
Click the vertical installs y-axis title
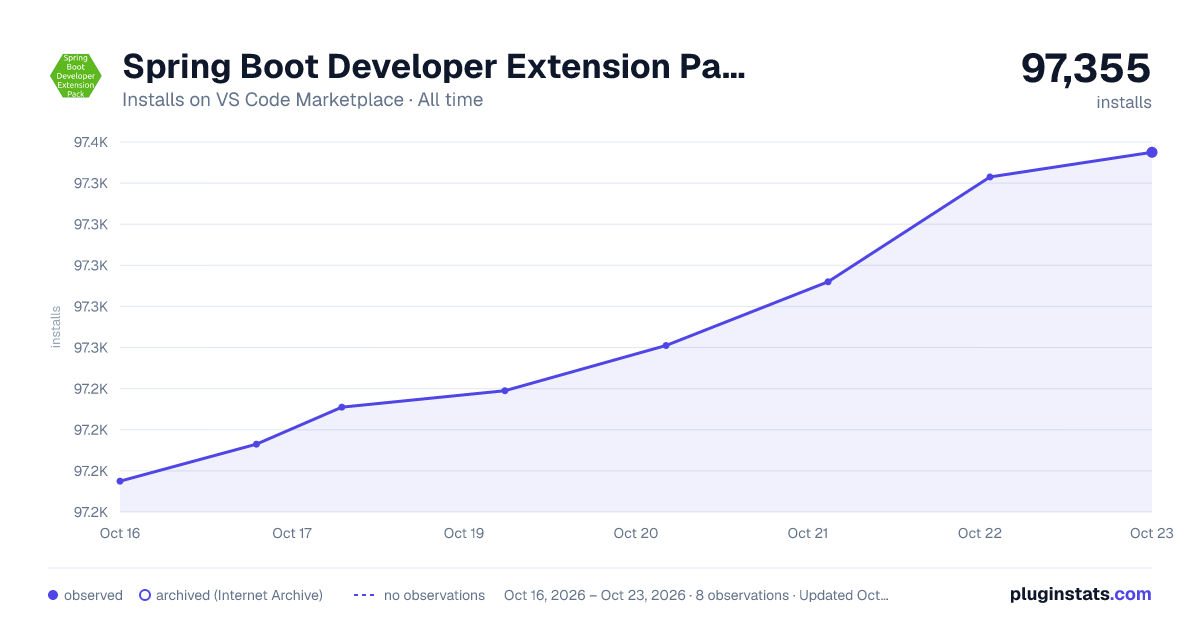point(56,327)
